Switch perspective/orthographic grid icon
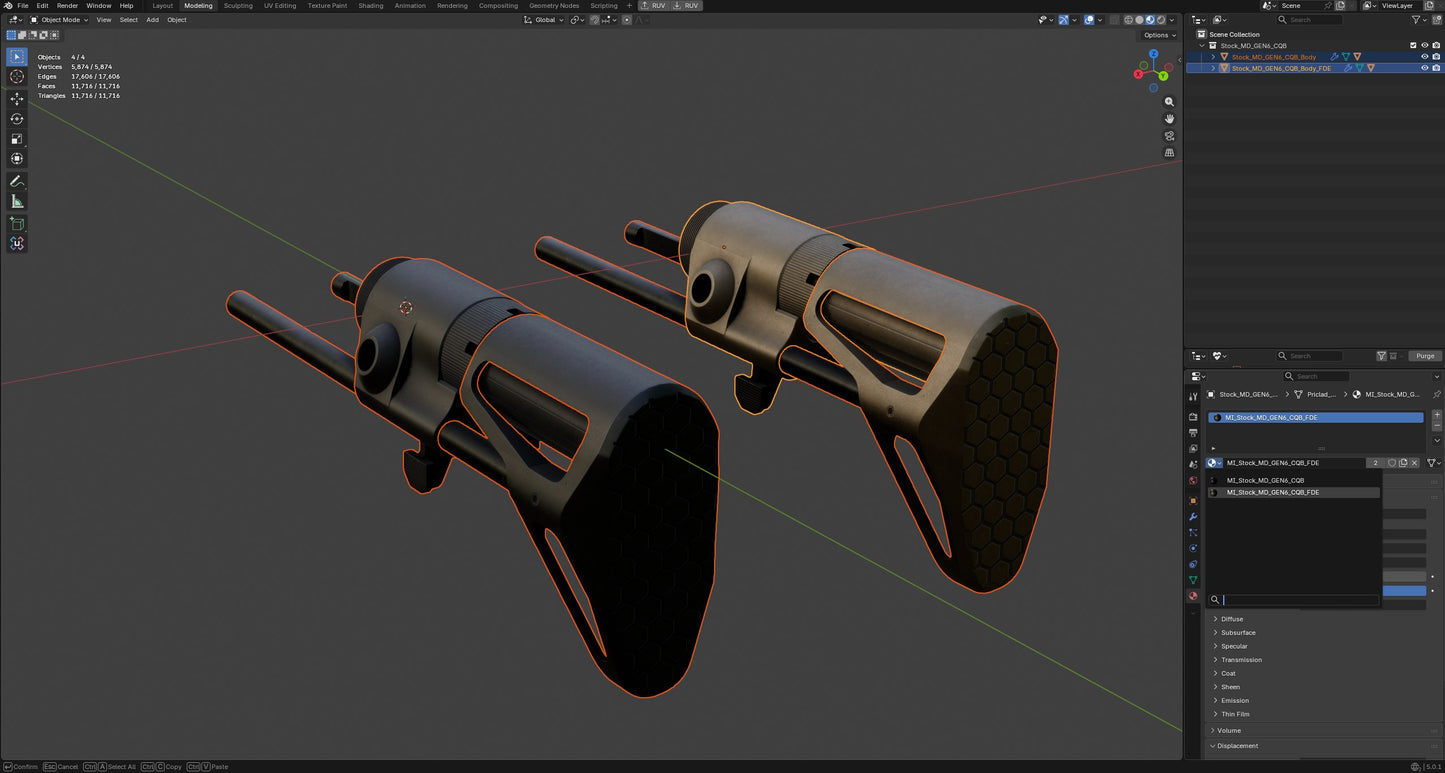Screen dimensions: 1445x773 pos(1169,153)
